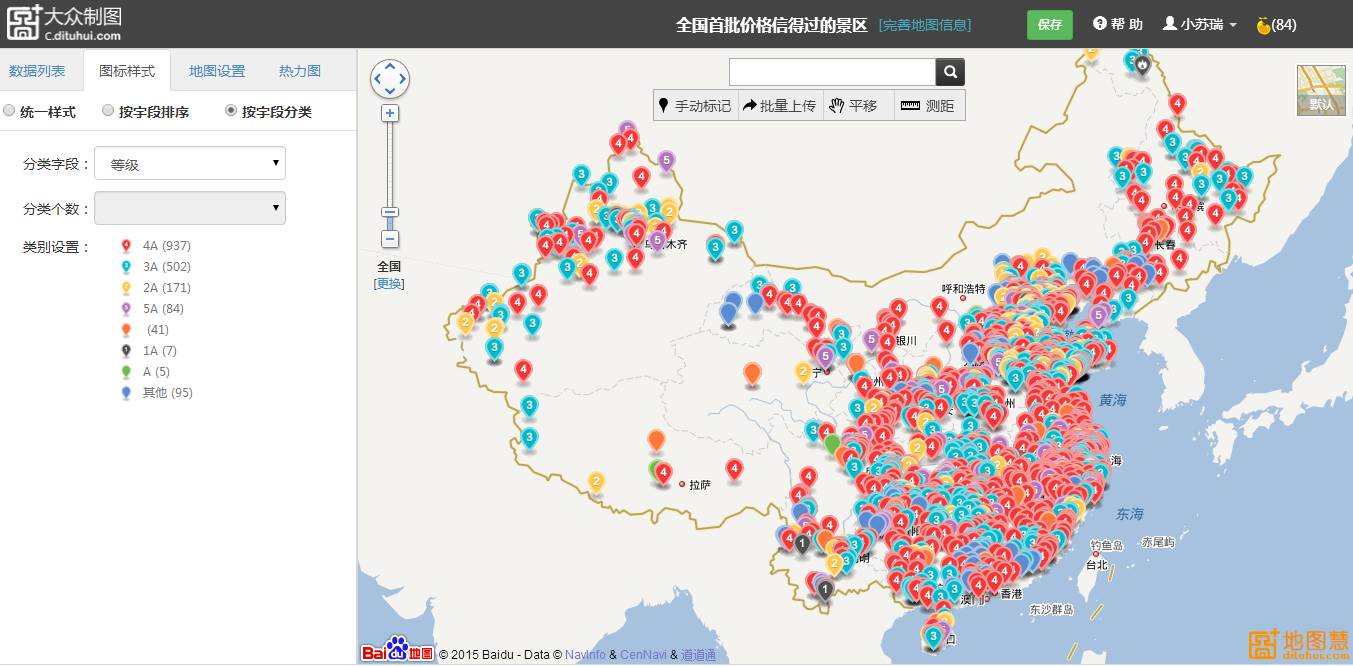Click the 2A (171) category label
This screenshot has height=667, width=1353.
(167, 288)
